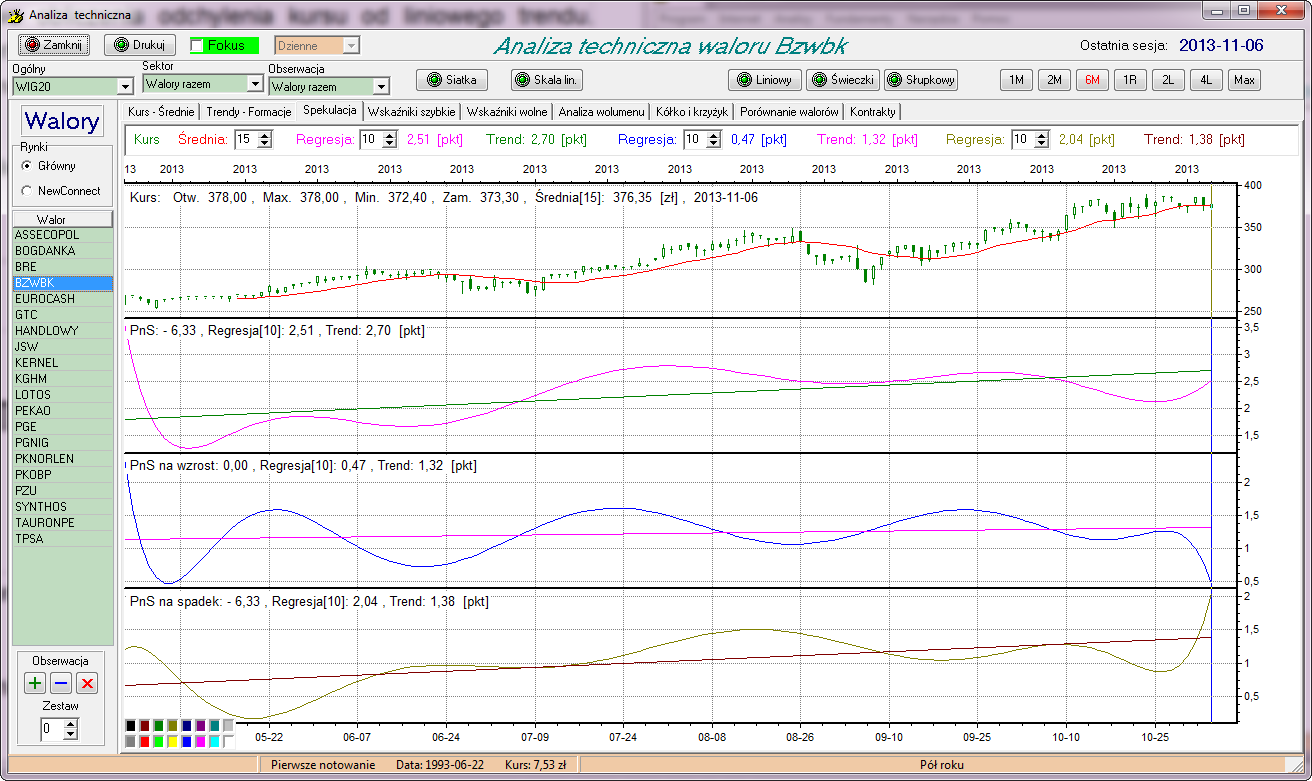
Task: Click the green plus add-observation icon
Action: (35, 684)
